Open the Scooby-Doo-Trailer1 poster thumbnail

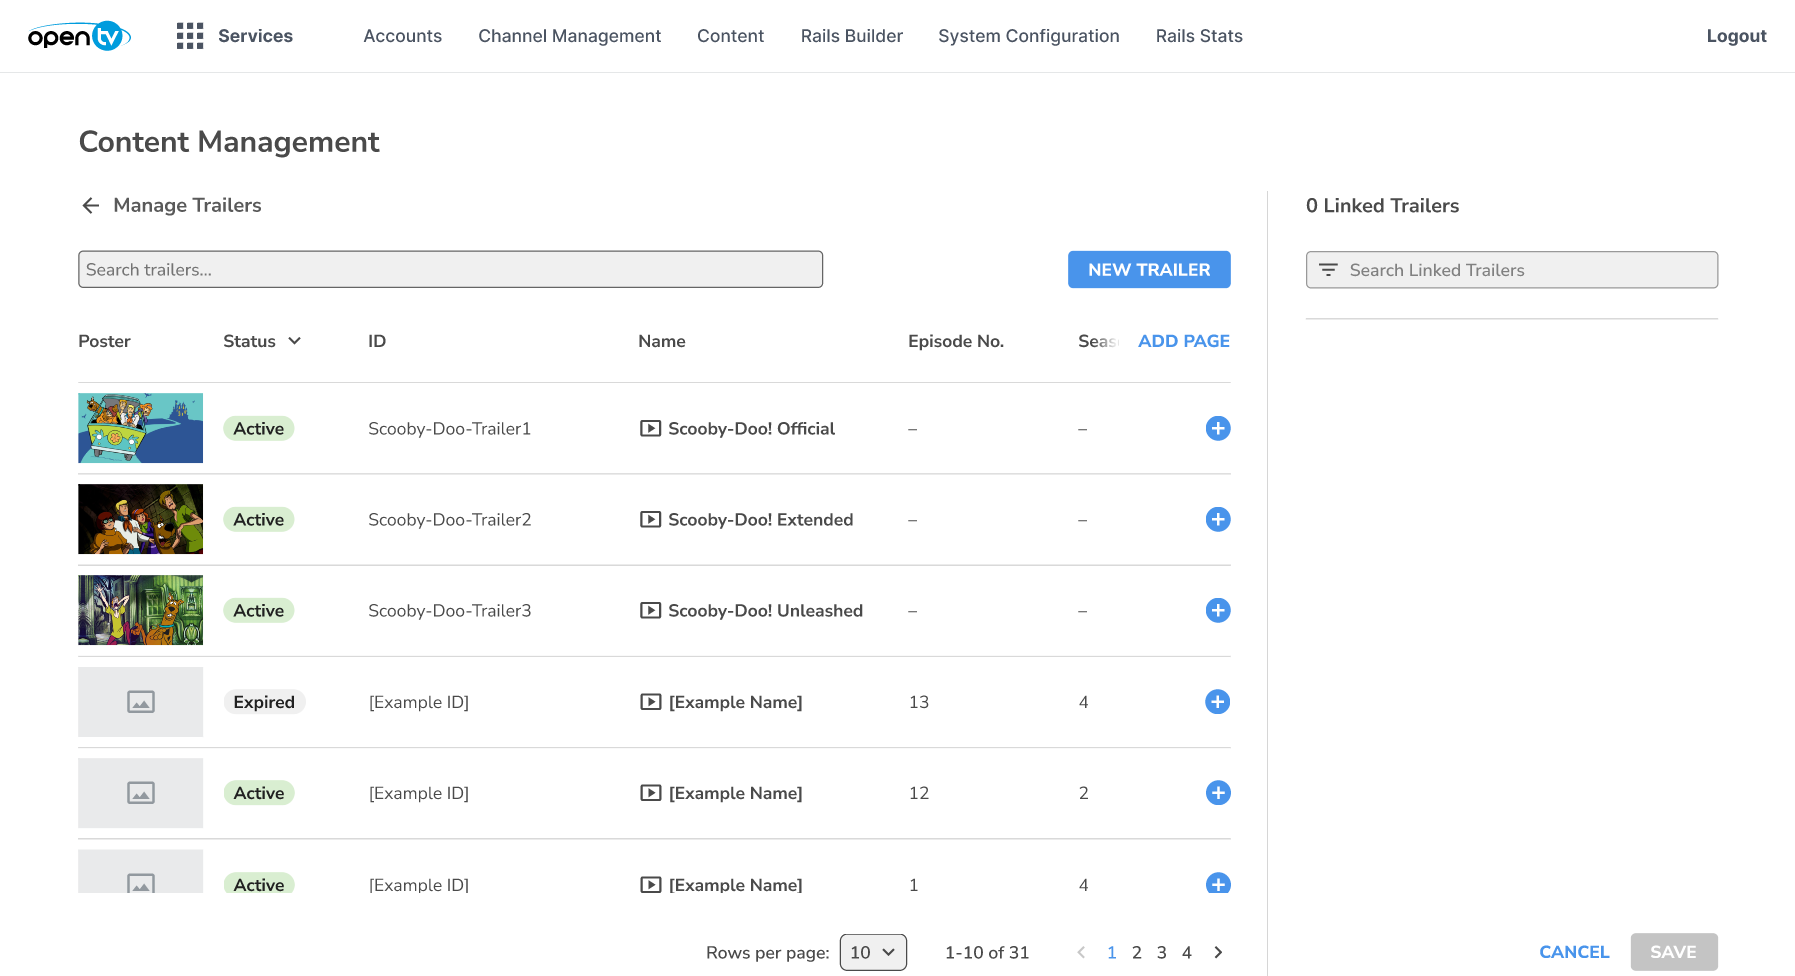[141, 428]
